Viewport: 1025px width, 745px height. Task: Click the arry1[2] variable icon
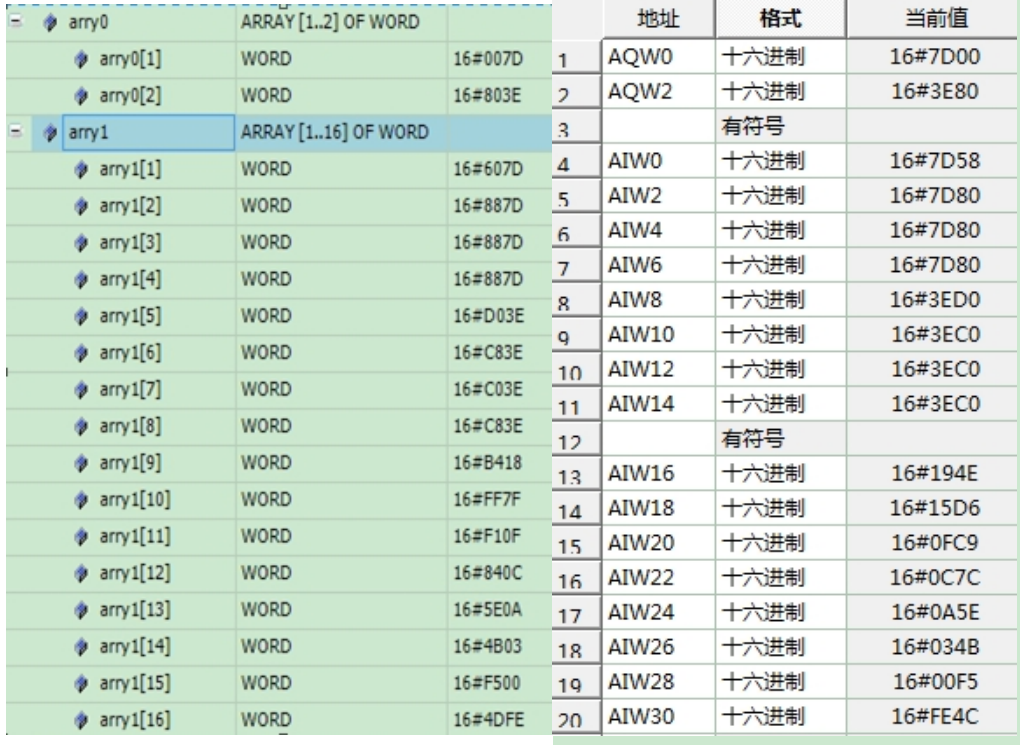(x=81, y=206)
